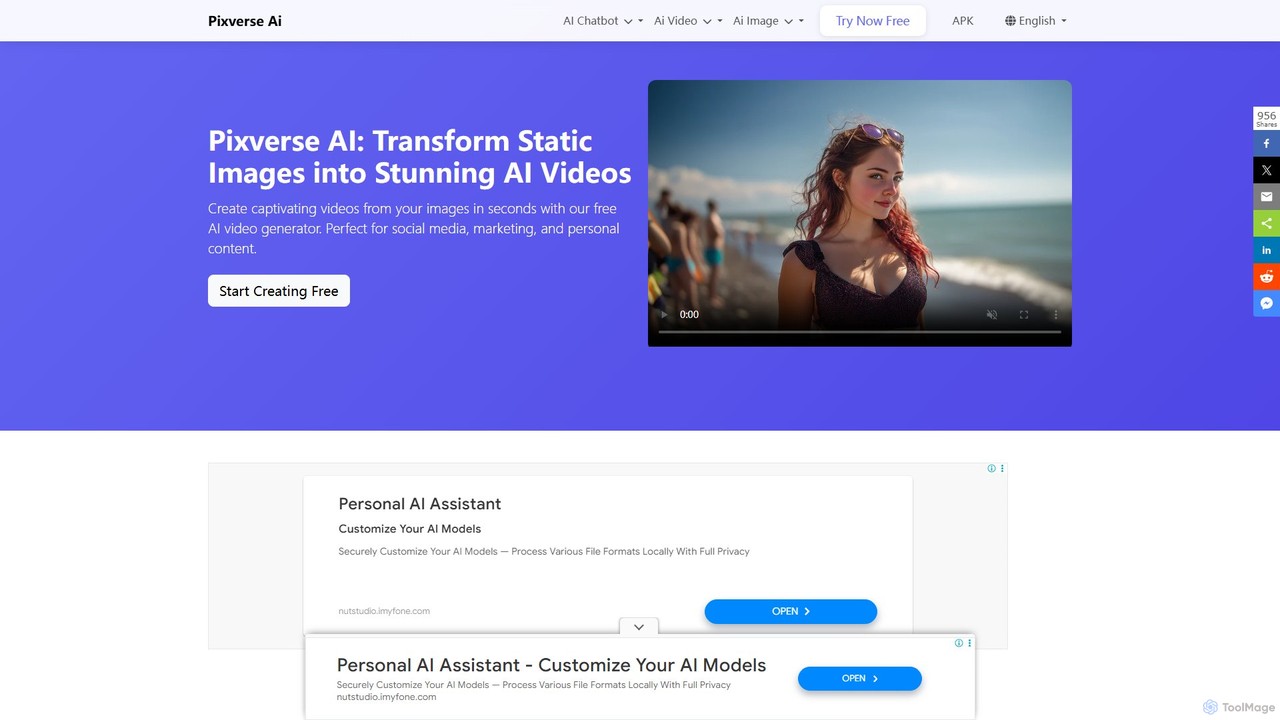
Task: Open video more-options menu (three dots)
Action: [1055, 314]
